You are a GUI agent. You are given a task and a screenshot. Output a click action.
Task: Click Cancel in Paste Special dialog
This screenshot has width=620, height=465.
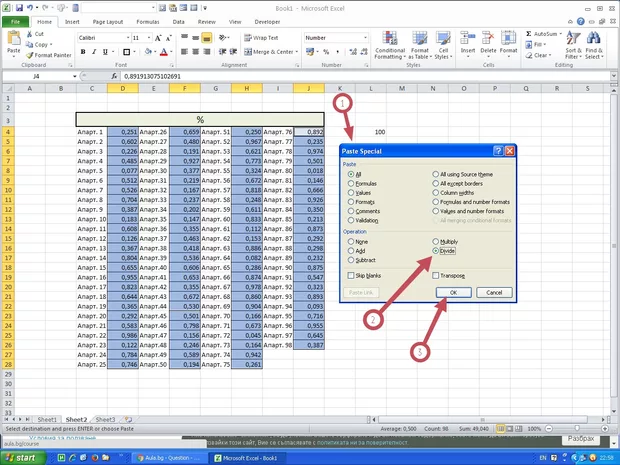[493, 292]
